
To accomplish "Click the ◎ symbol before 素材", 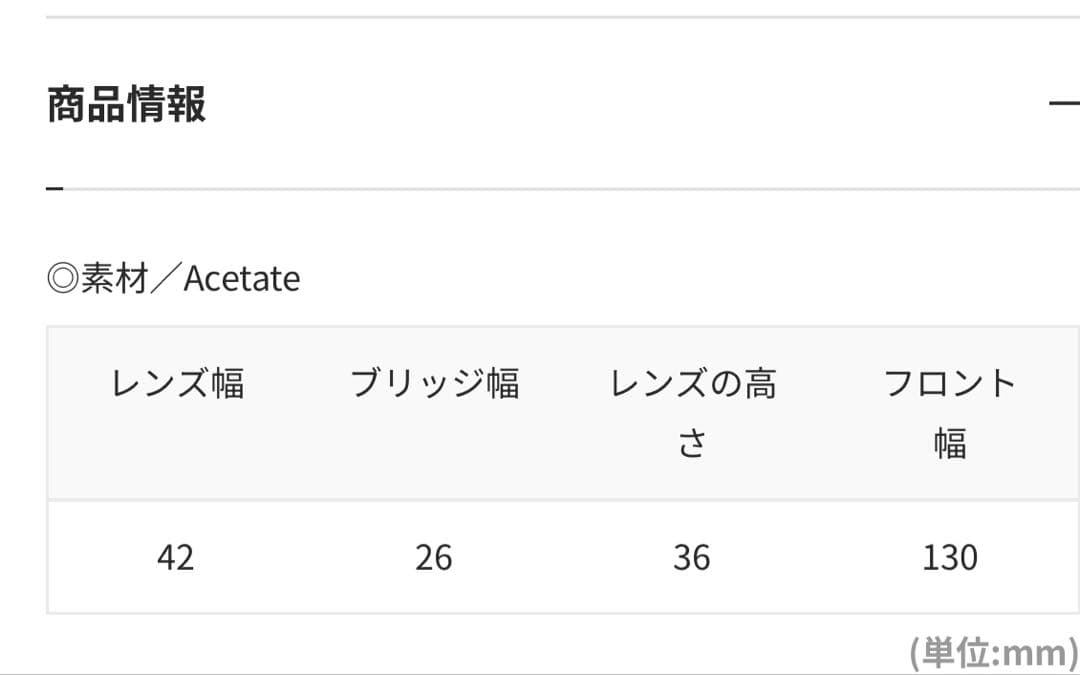I will tap(63, 279).
